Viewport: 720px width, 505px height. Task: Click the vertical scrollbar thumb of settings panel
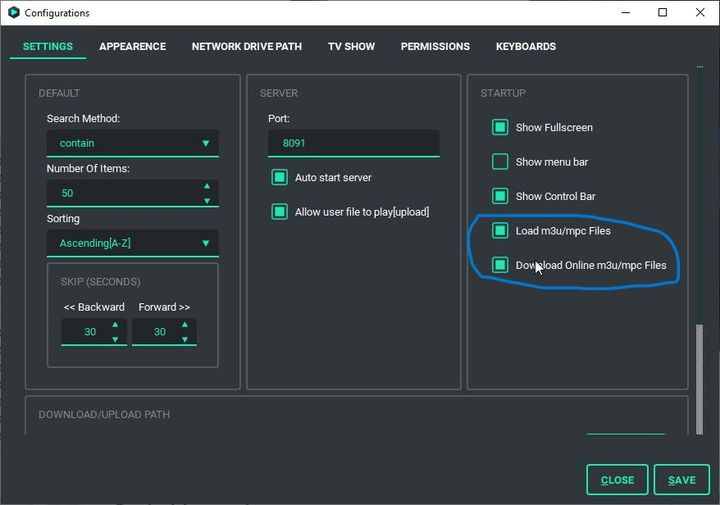tap(699, 379)
